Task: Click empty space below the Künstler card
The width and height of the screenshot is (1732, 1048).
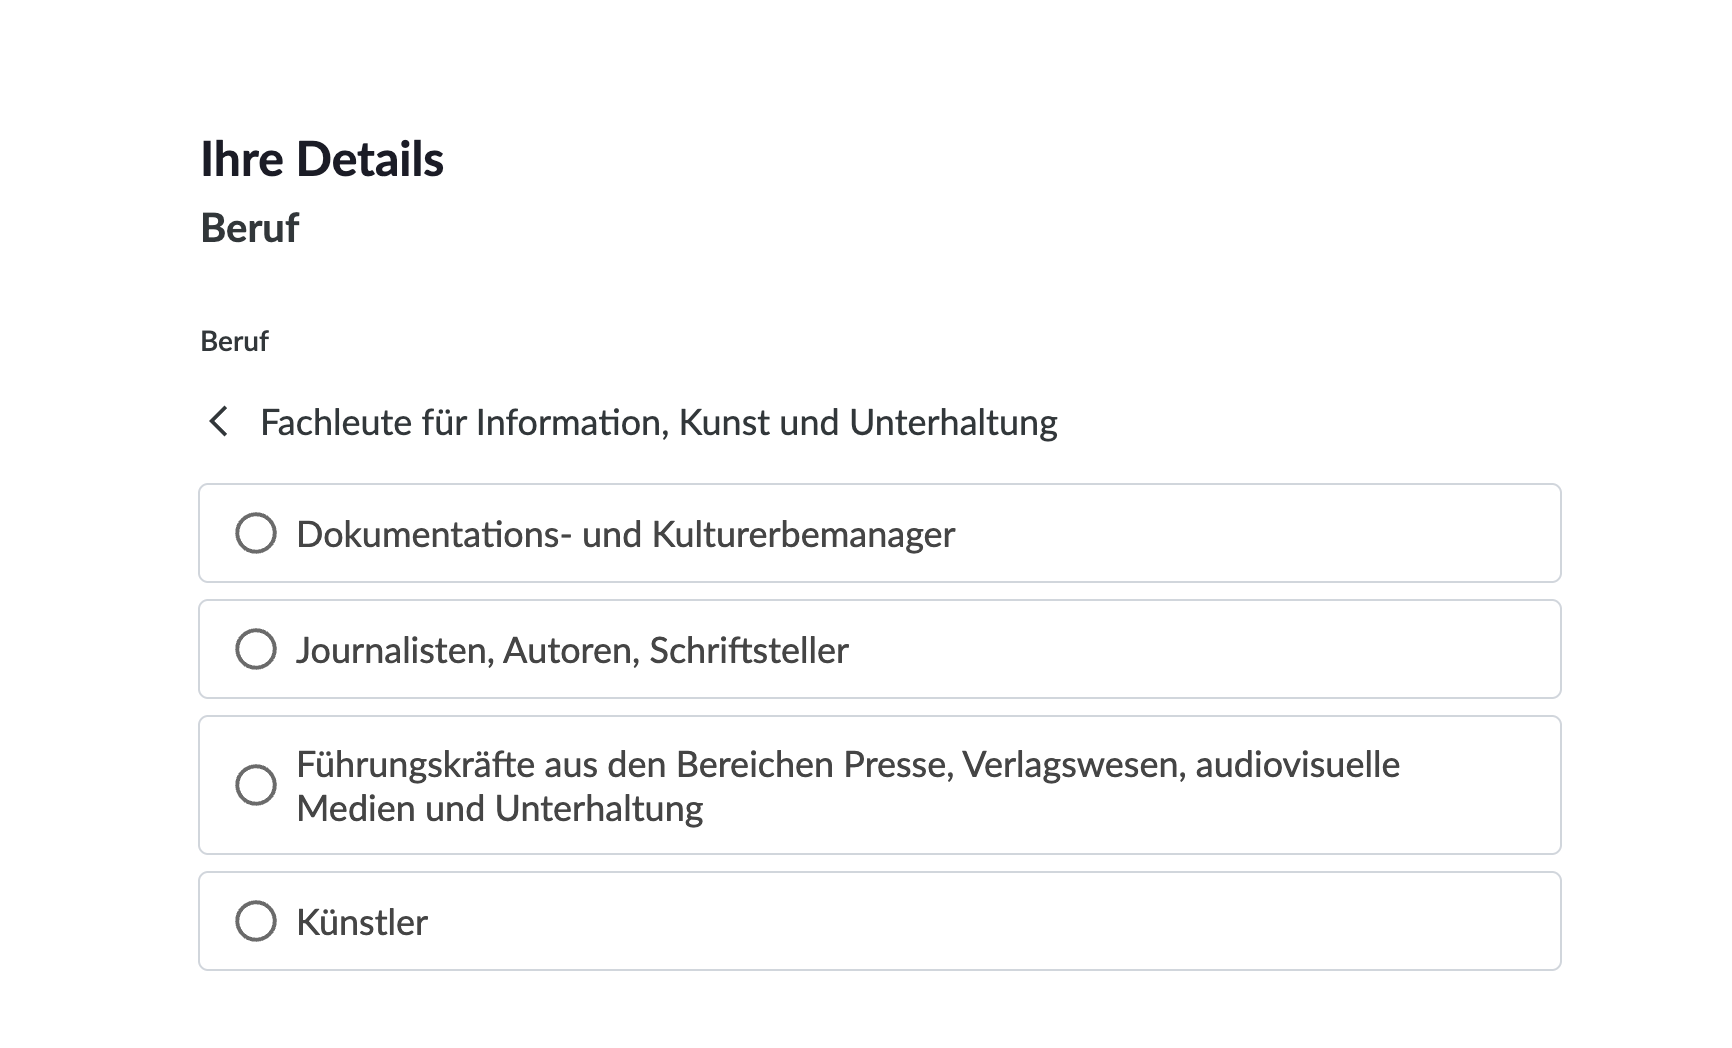Action: point(880,1010)
